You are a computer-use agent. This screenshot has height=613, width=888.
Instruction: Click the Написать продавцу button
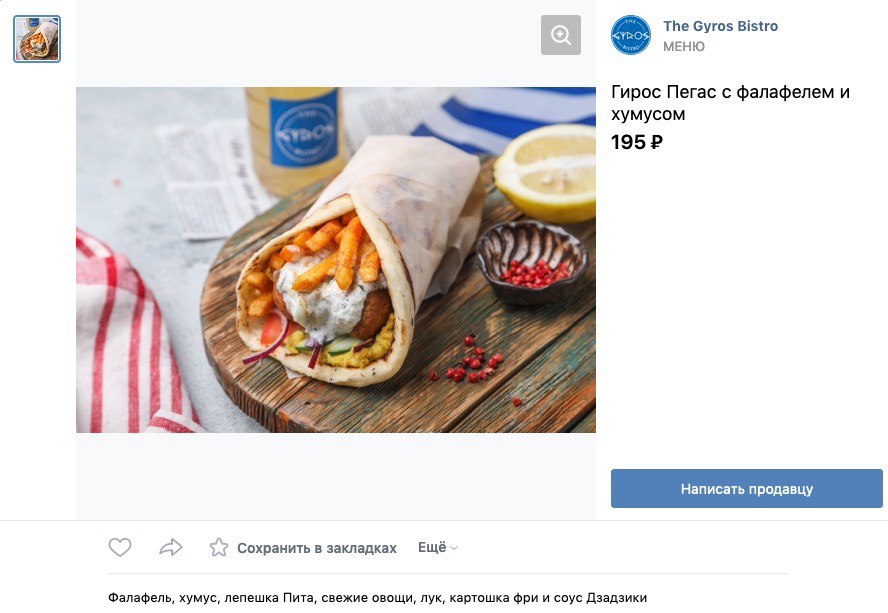click(746, 488)
